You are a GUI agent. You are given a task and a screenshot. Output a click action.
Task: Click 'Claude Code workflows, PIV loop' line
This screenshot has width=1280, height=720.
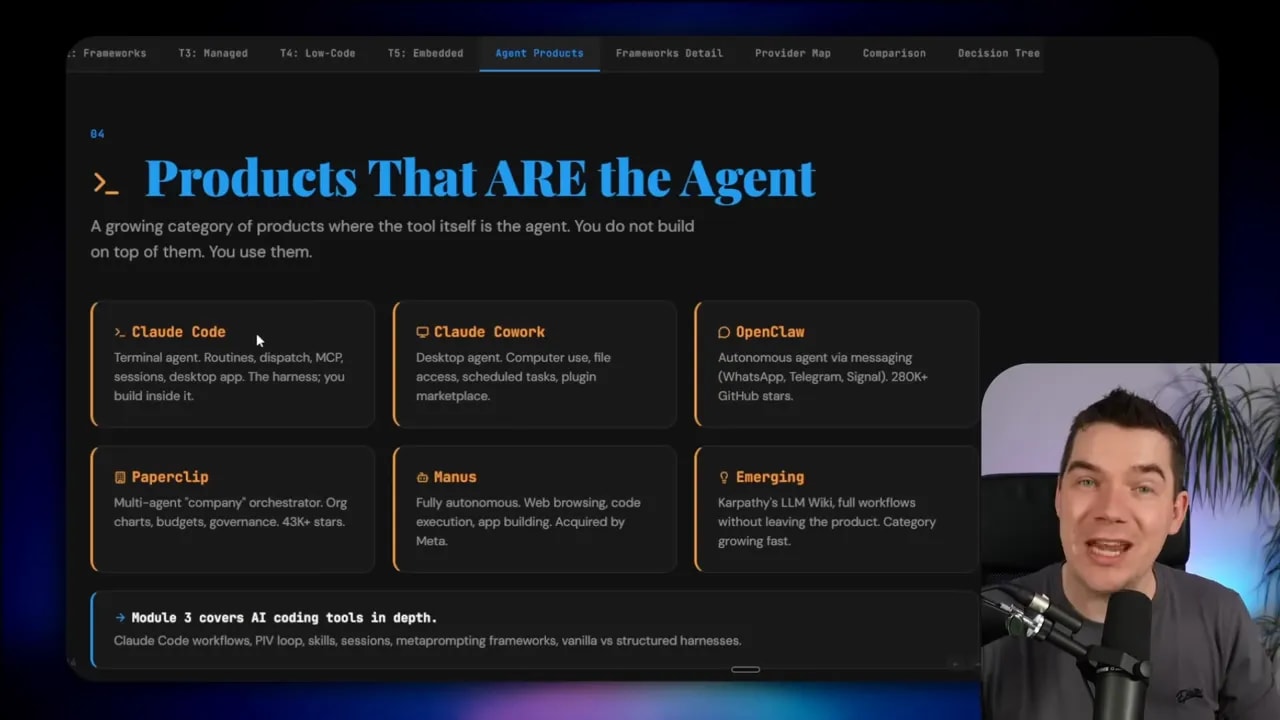pyautogui.click(x=427, y=640)
